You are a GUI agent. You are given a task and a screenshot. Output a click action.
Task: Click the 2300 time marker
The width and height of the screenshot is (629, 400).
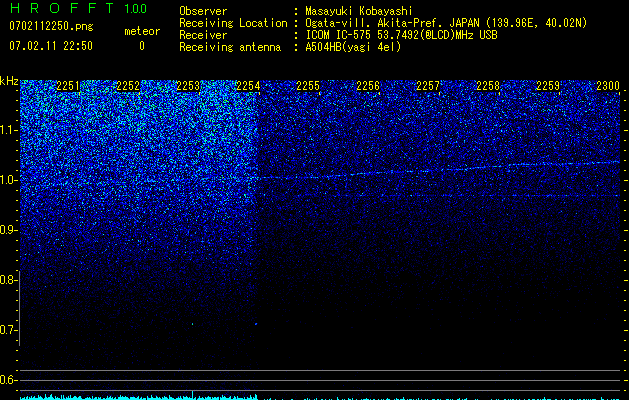pyautogui.click(x=608, y=86)
